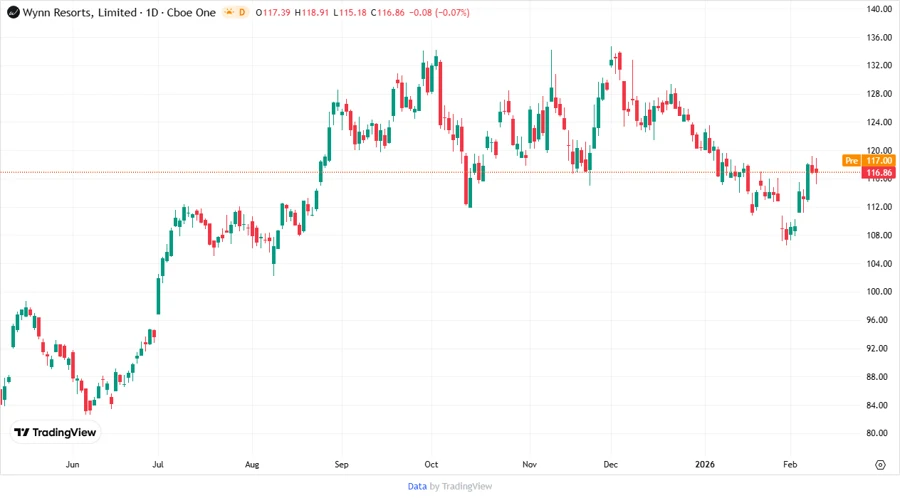
Task: Click the 'D' data mode badge
Action: pyautogui.click(x=242, y=12)
